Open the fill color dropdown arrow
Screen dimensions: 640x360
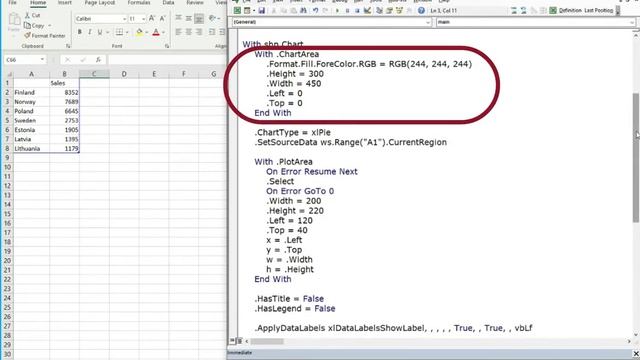[146, 32]
